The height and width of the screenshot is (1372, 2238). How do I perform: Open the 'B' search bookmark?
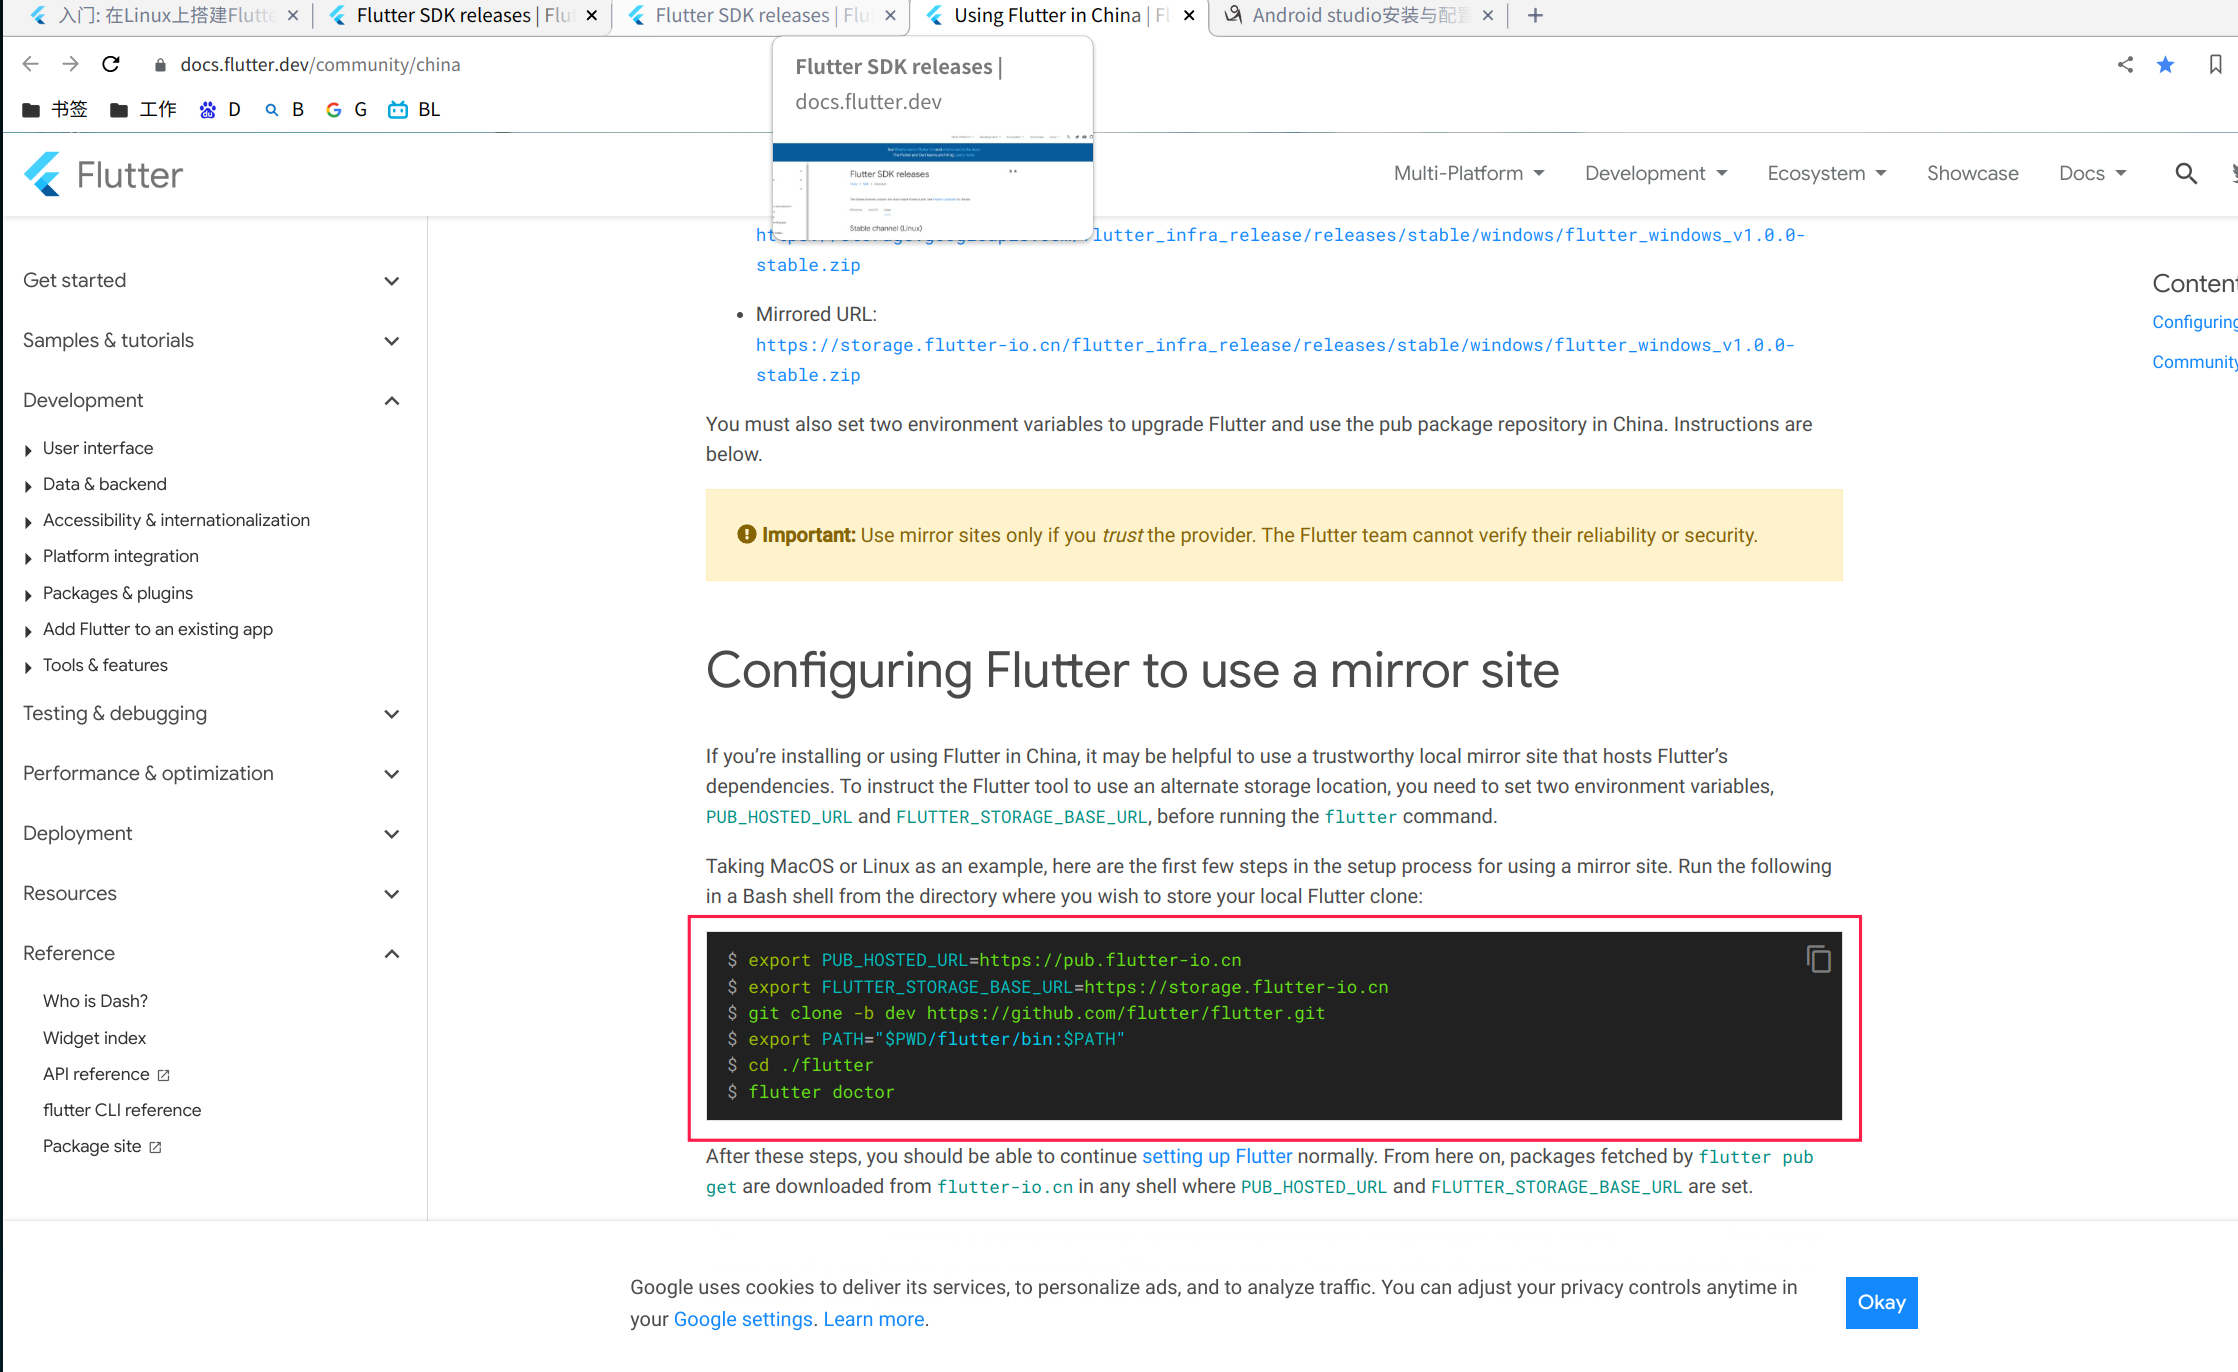point(284,109)
